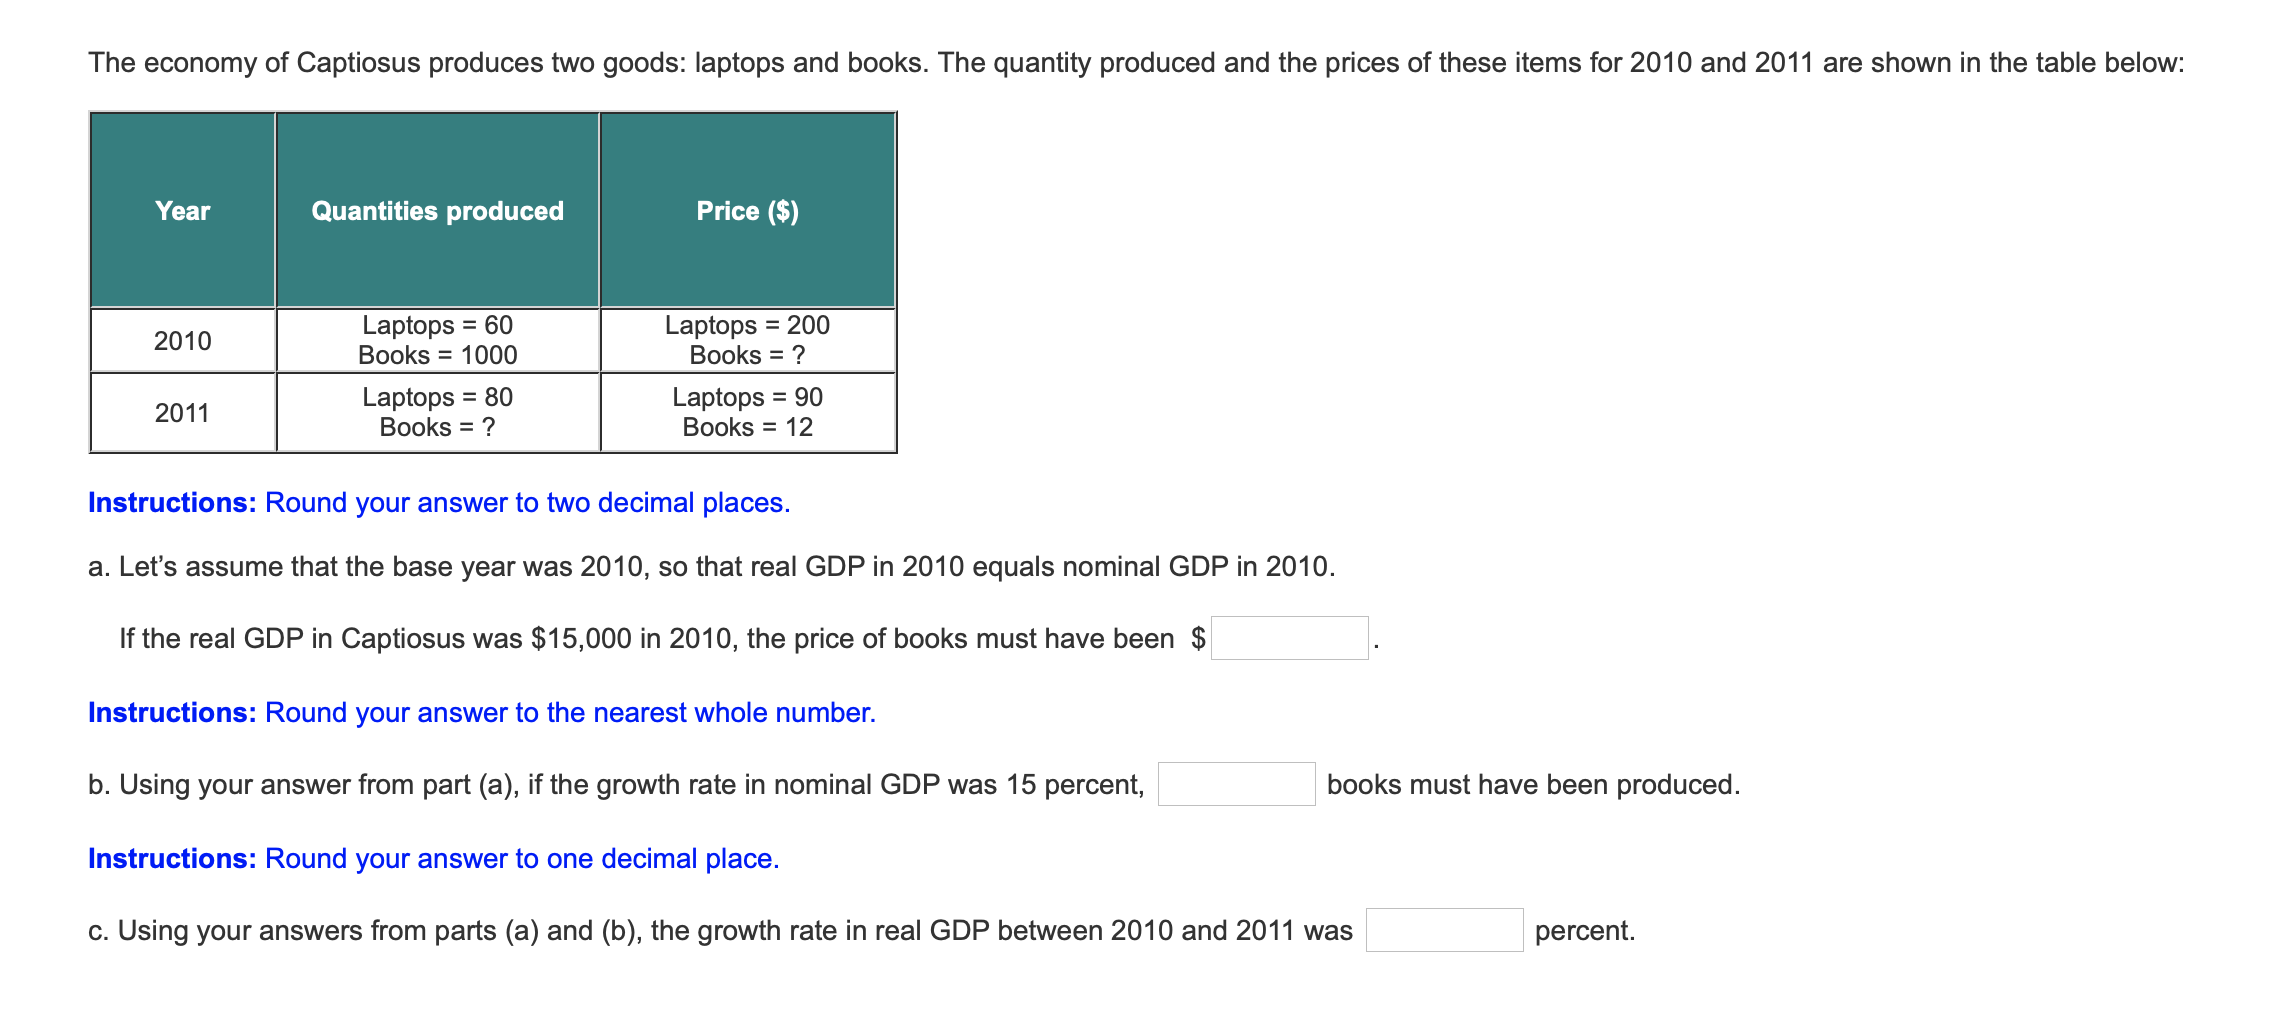Viewport: 2284px width, 1010px height.
Task: Click the Books = ? quantity cell for 2011
Action: (x=437, y=427)
